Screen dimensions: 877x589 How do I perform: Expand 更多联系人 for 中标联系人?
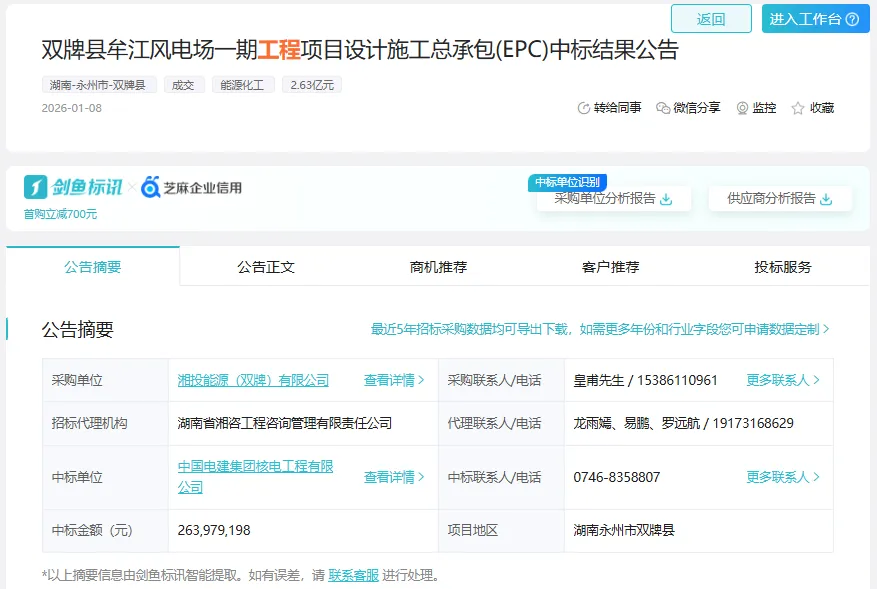coord(783,477)
